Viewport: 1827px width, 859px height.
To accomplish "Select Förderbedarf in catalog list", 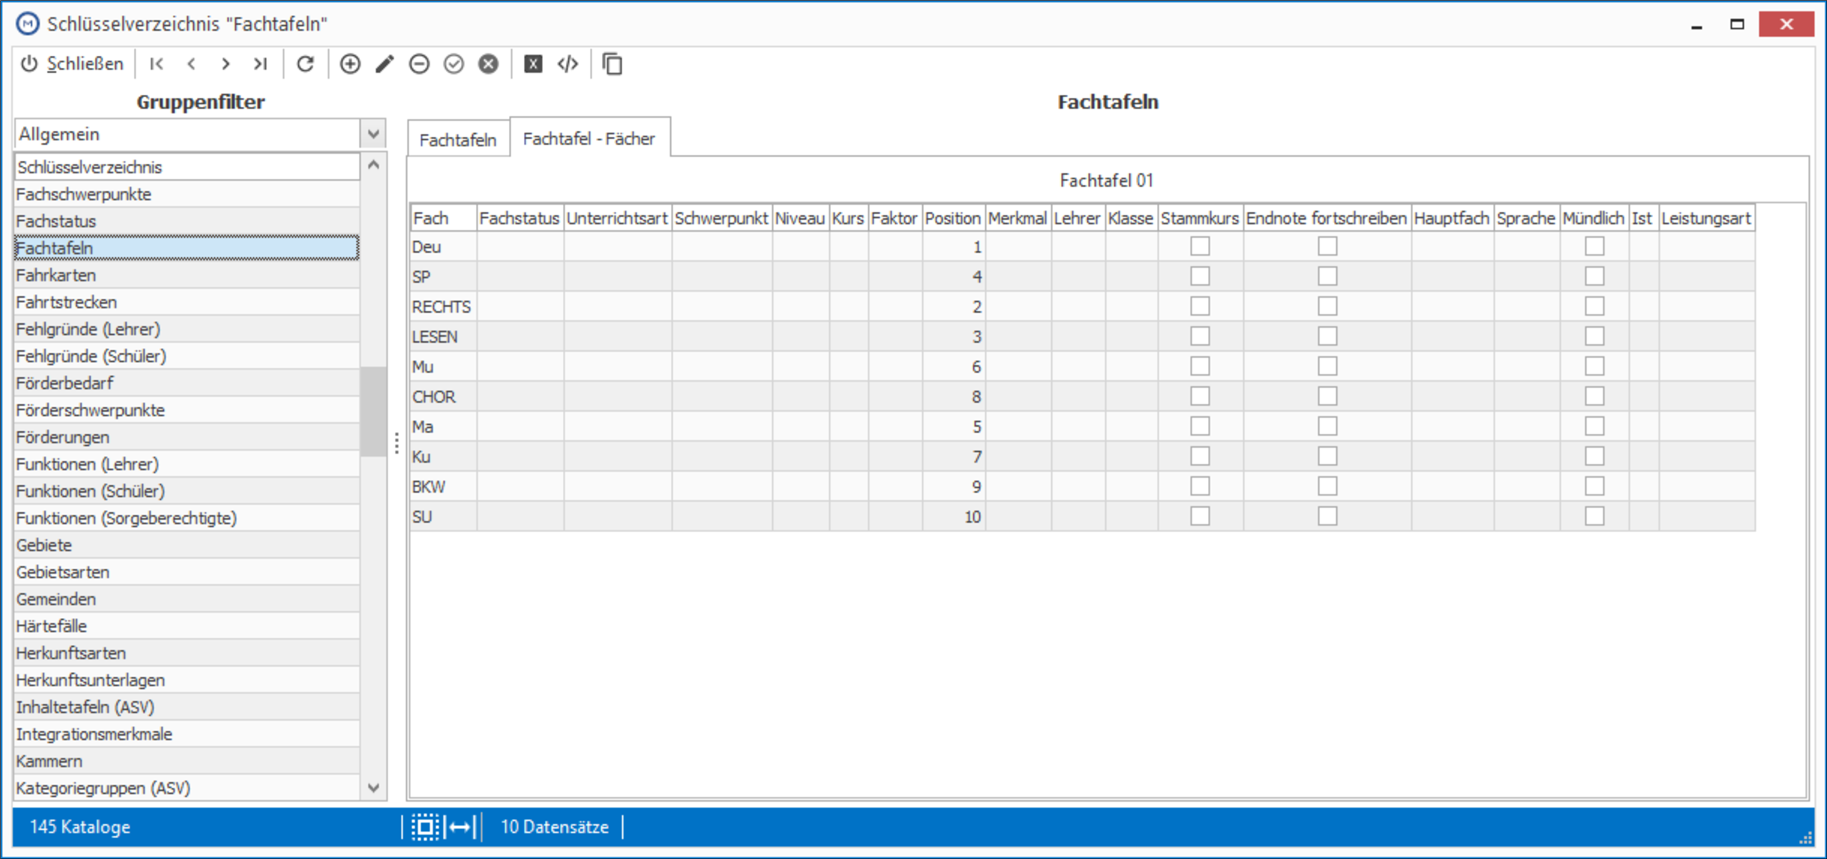I will [187, 383].
